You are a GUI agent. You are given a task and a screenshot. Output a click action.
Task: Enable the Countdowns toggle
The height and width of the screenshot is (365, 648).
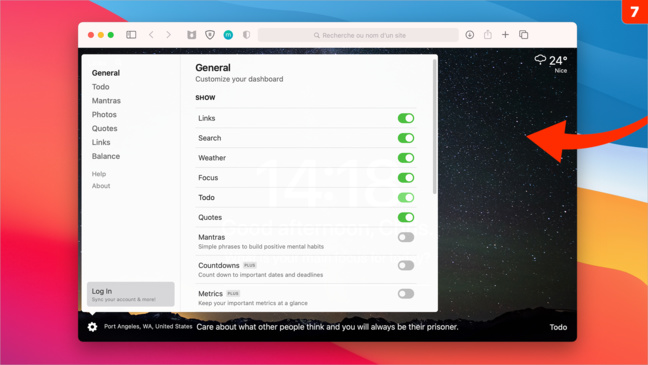(x=406, y=265)
